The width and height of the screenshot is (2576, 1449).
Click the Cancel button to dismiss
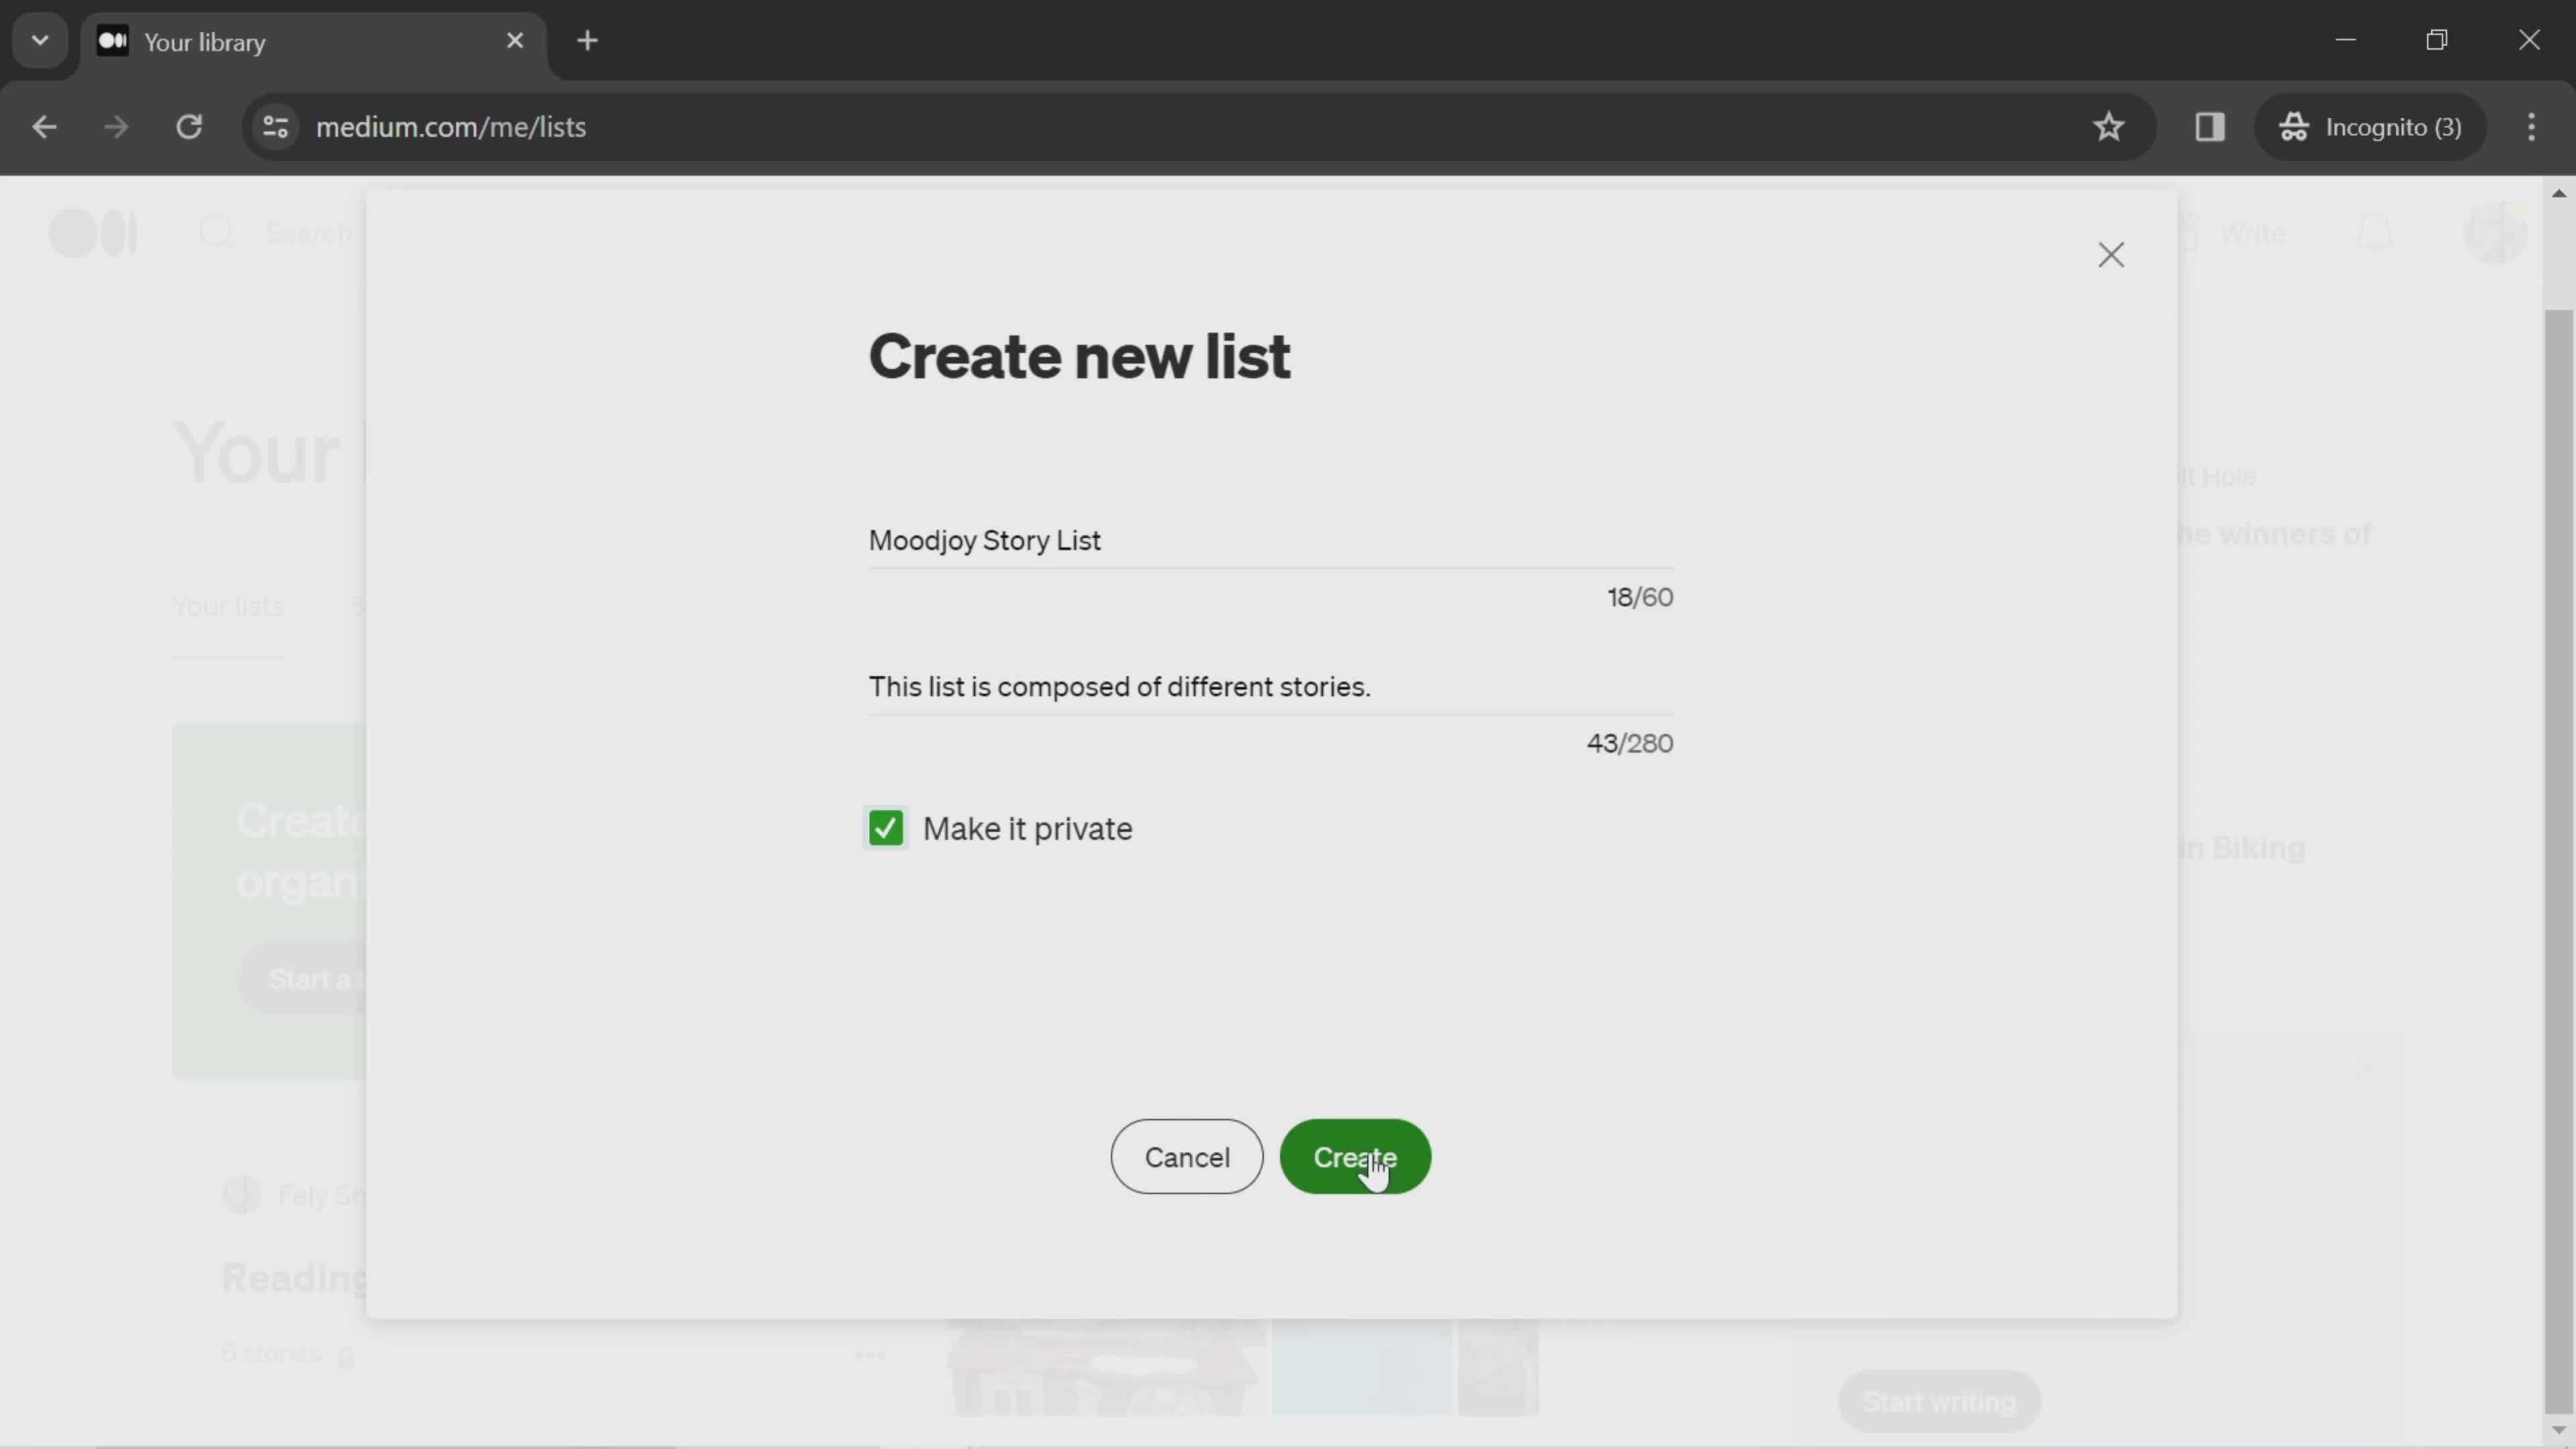click(1189, 1157)
